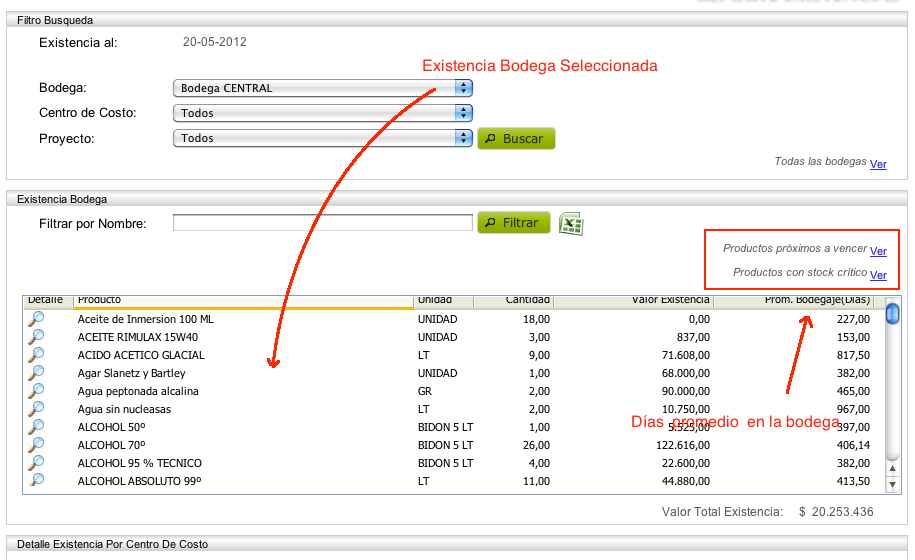Sort by the Cantidad column header
The width and height of the screenshot is (915, 560).
pyautogui.click(x=514, y=300)
